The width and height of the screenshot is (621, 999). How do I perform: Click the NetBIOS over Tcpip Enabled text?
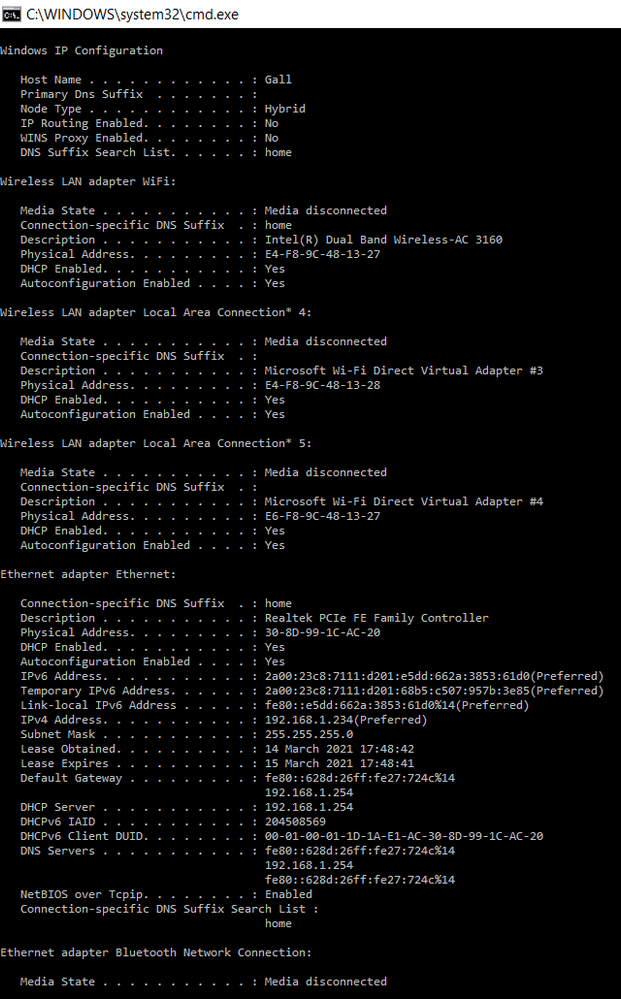[287, 894]
